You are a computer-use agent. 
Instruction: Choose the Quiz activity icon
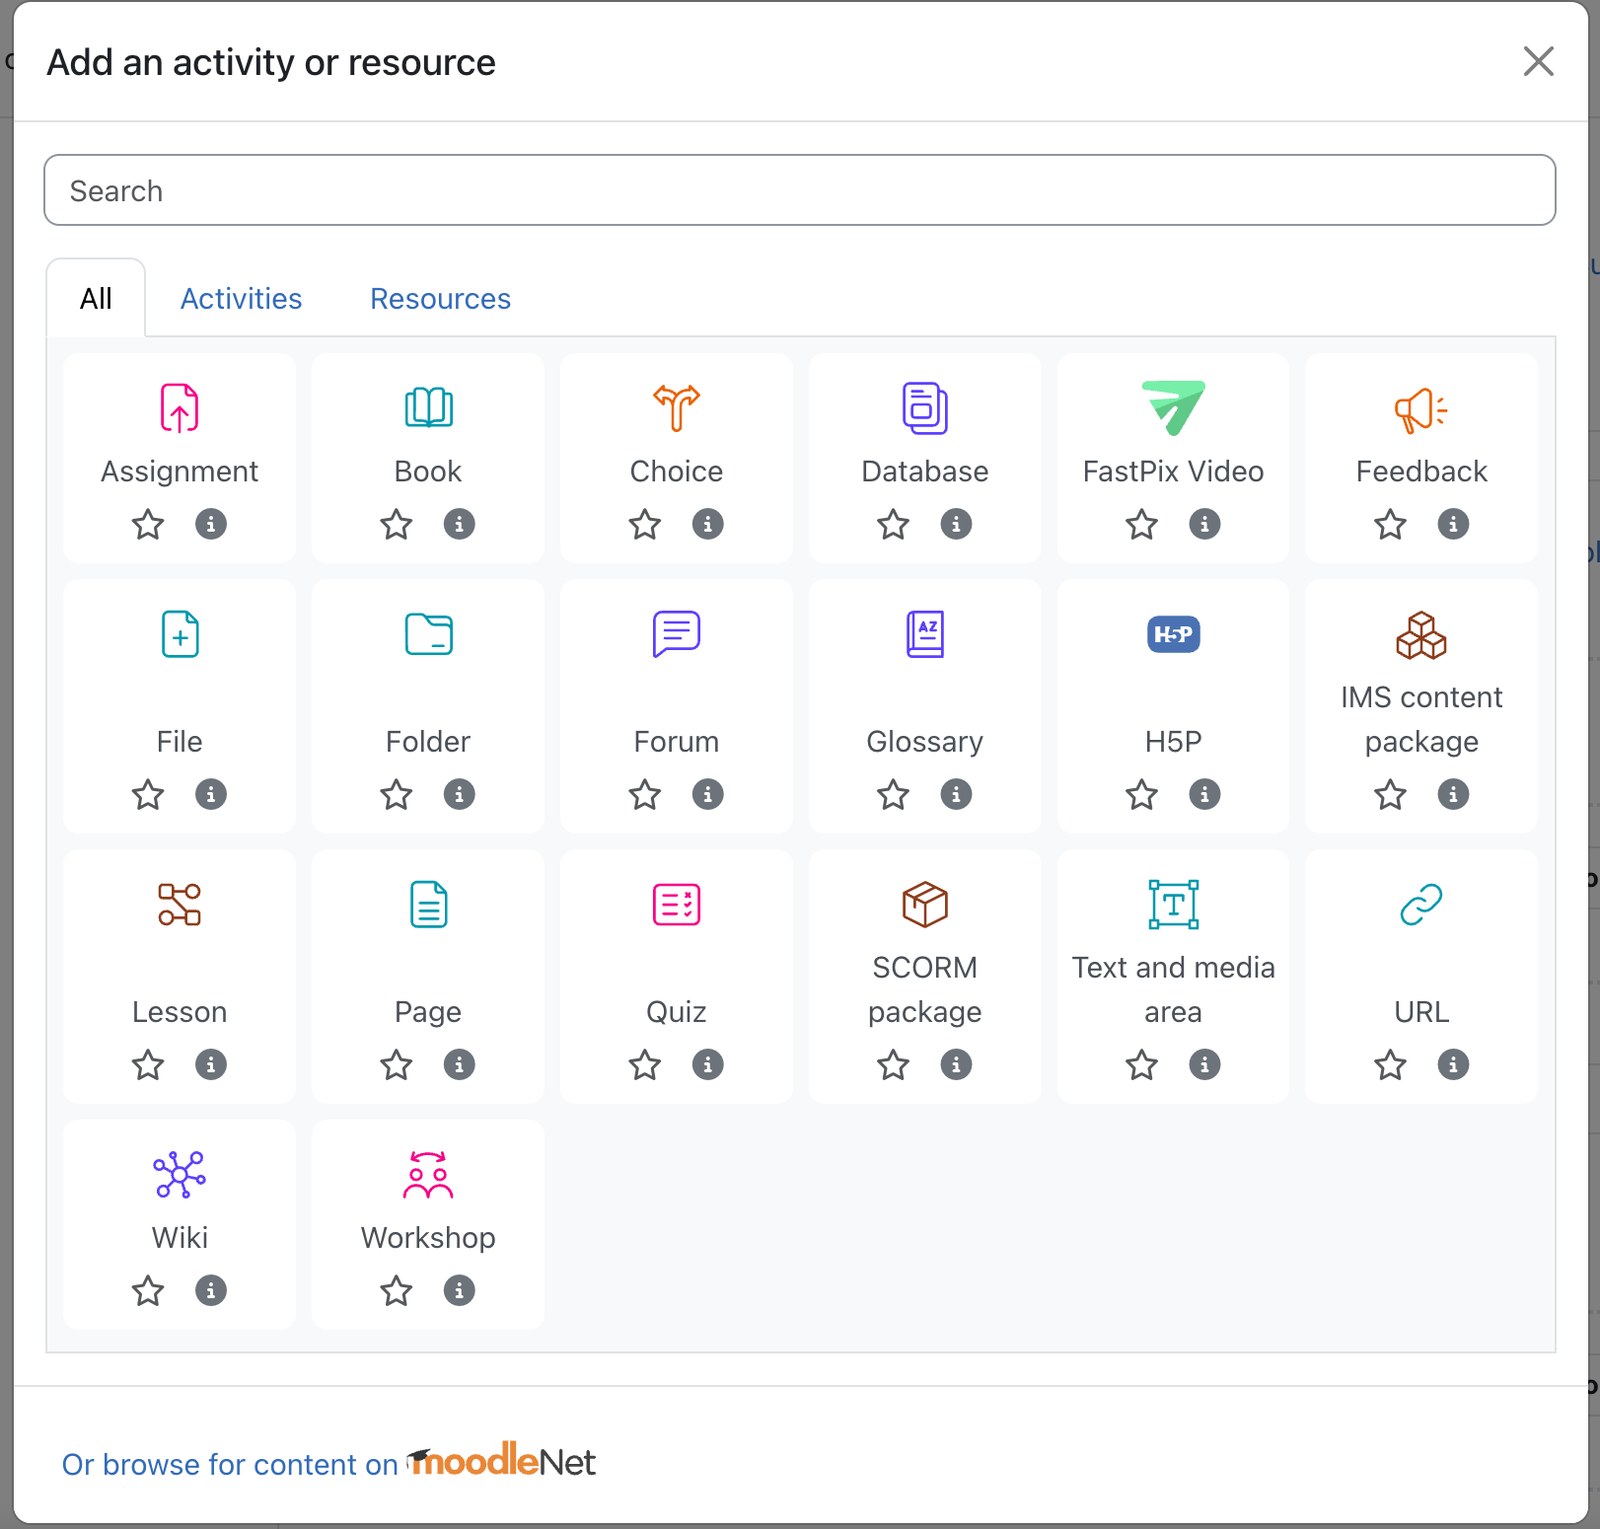(676, 905)
